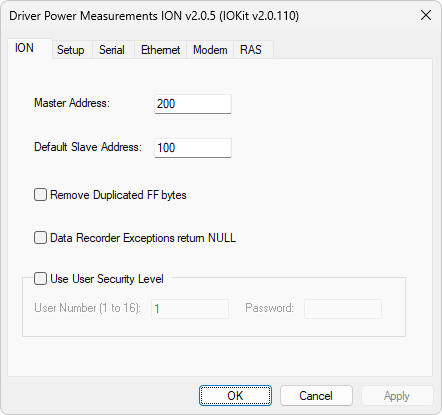
Task: Select the Ethernet tab
Action: pos(160,50)
